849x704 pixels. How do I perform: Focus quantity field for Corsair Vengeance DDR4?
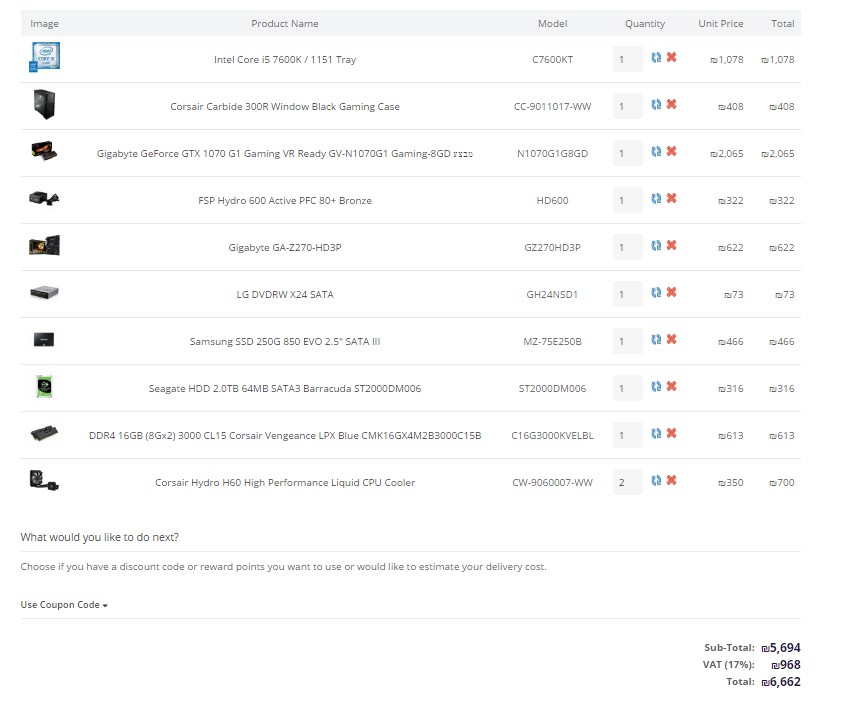click(x=628, y=435)
